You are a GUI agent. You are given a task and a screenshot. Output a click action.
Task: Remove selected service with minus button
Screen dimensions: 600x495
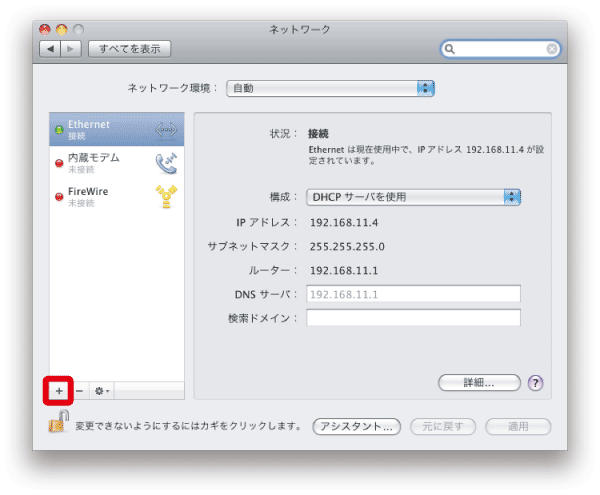pyautogui.click(x=80, y=391)
